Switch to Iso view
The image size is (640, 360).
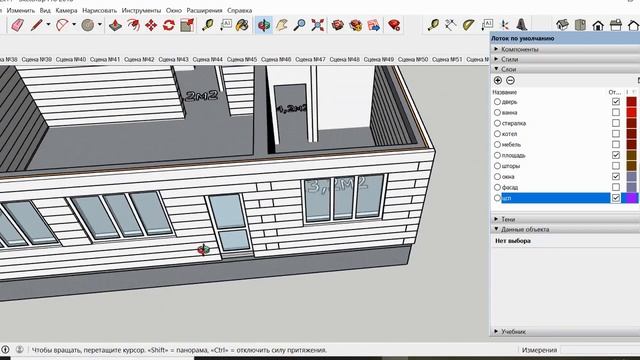[562, 25]
